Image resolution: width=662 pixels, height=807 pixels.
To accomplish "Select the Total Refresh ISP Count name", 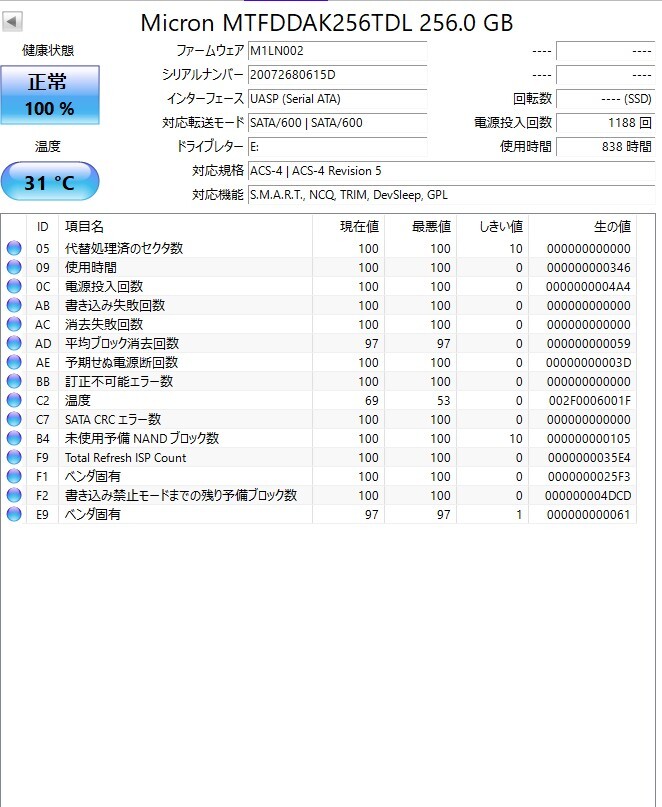I will pos(126,458).
